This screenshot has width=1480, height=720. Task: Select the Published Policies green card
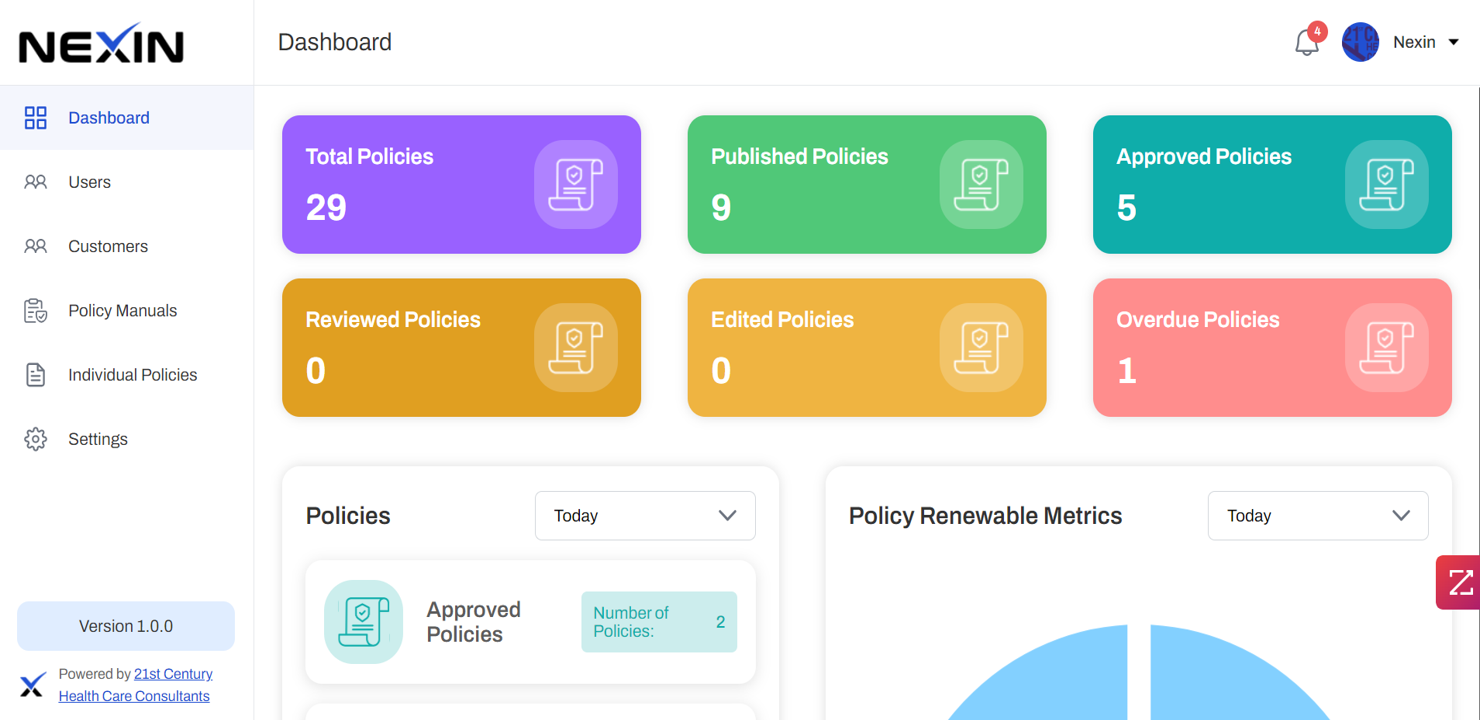866,185
